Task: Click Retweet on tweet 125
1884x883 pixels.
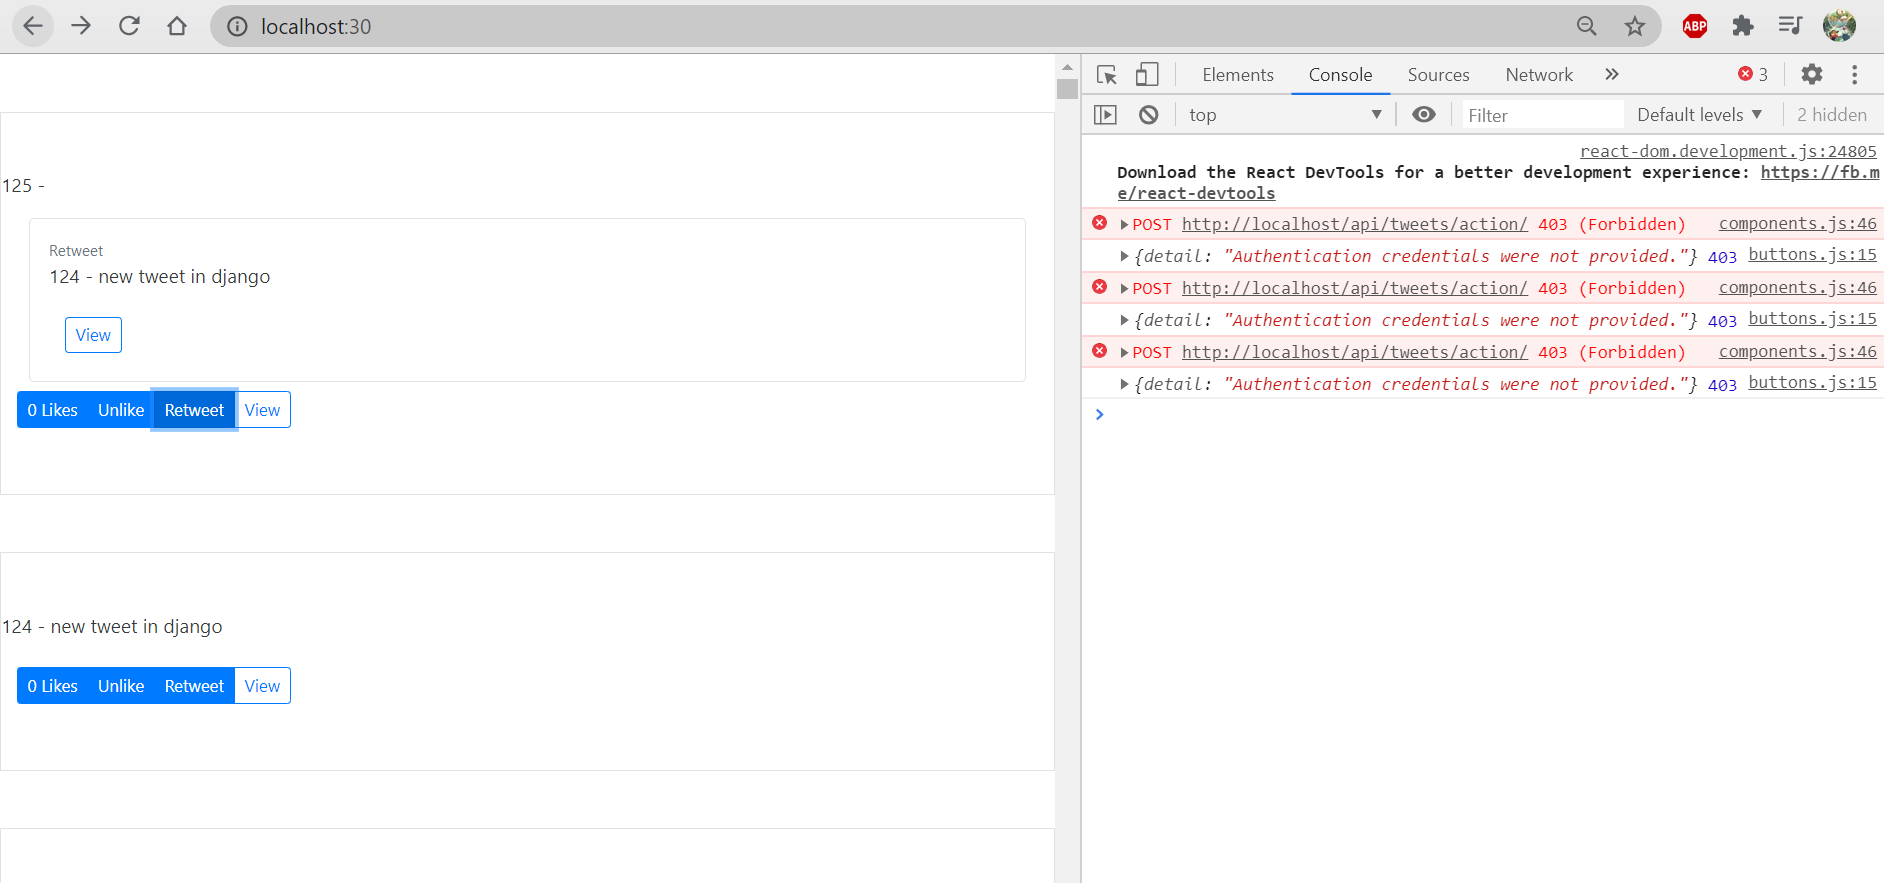Action: 194,410
